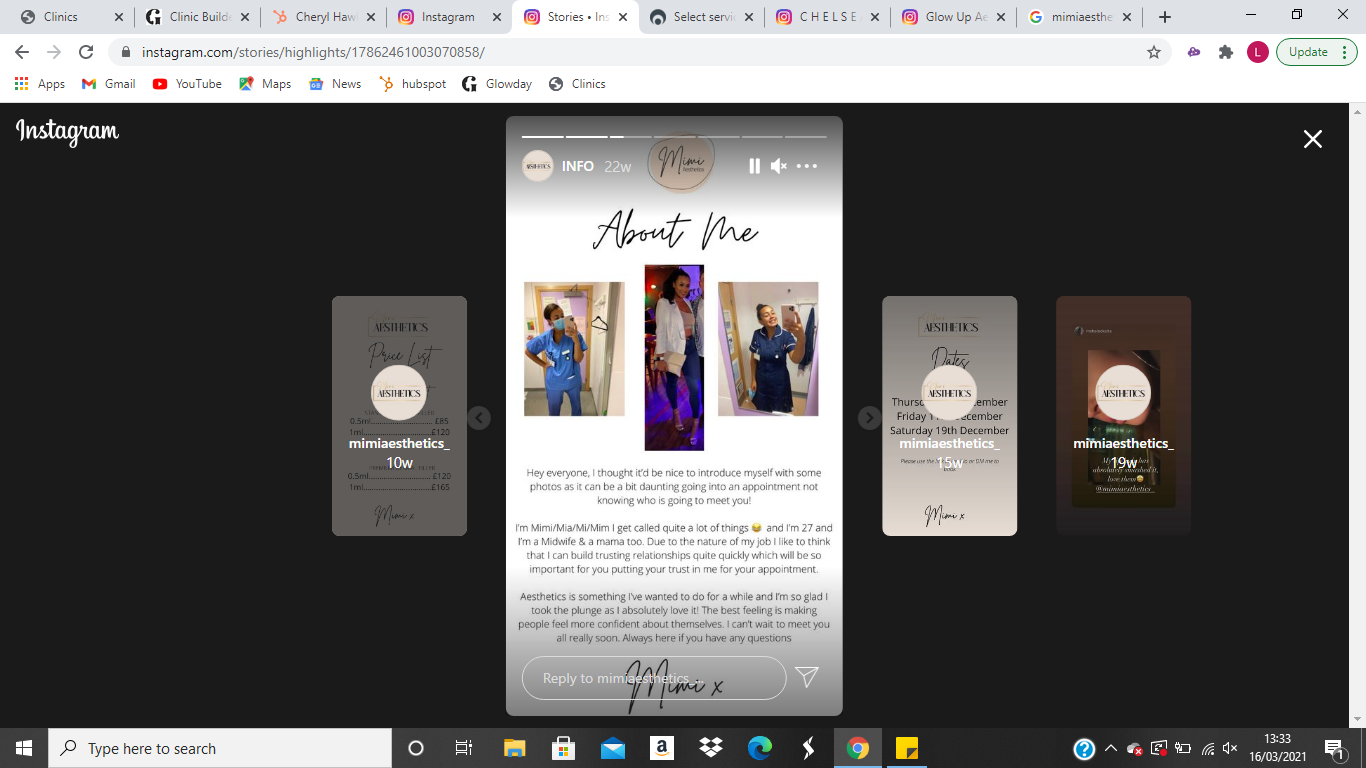Screen dimensions: 1366x768
Task: Open the hubspot bookmark
Action: [413, 84]
